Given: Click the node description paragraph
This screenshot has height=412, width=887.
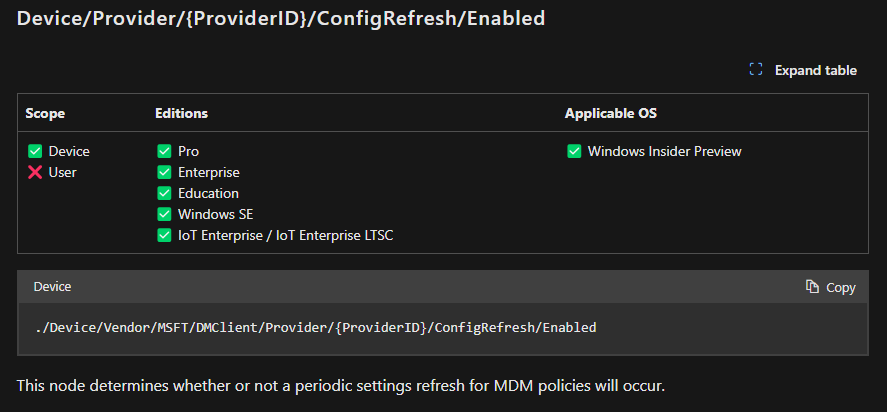Looking at the screenshot, I should (340, 385).
